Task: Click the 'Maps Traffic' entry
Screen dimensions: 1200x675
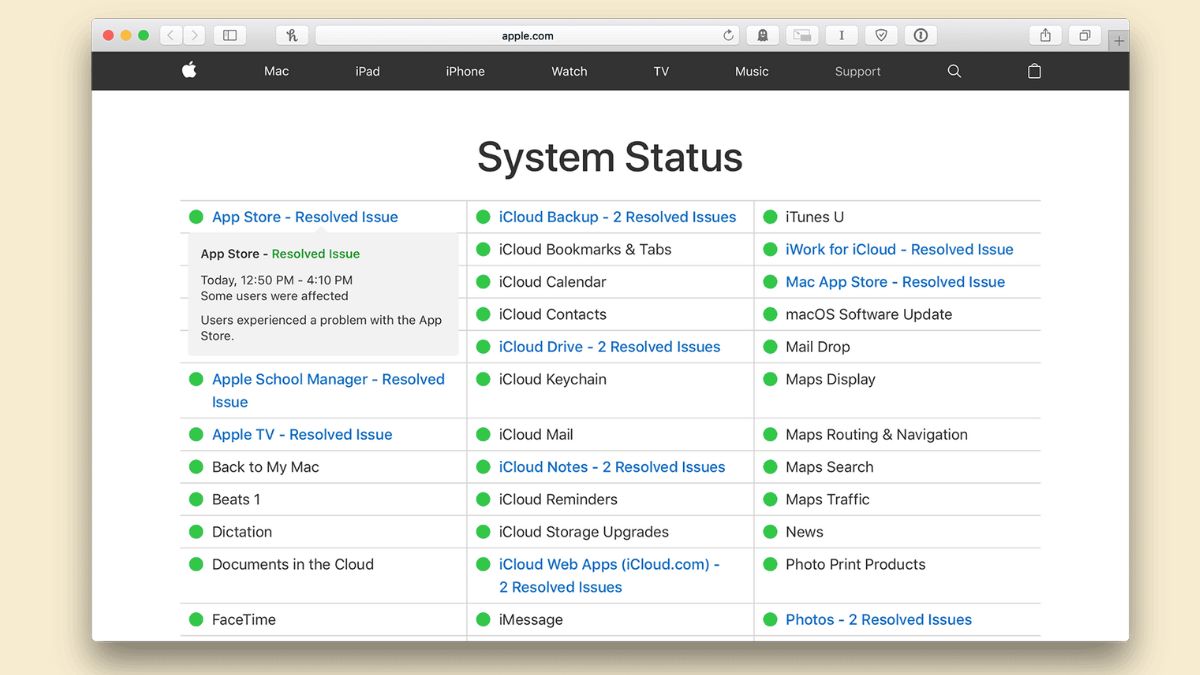Action: pyautogui.click(x=827, y=500)
